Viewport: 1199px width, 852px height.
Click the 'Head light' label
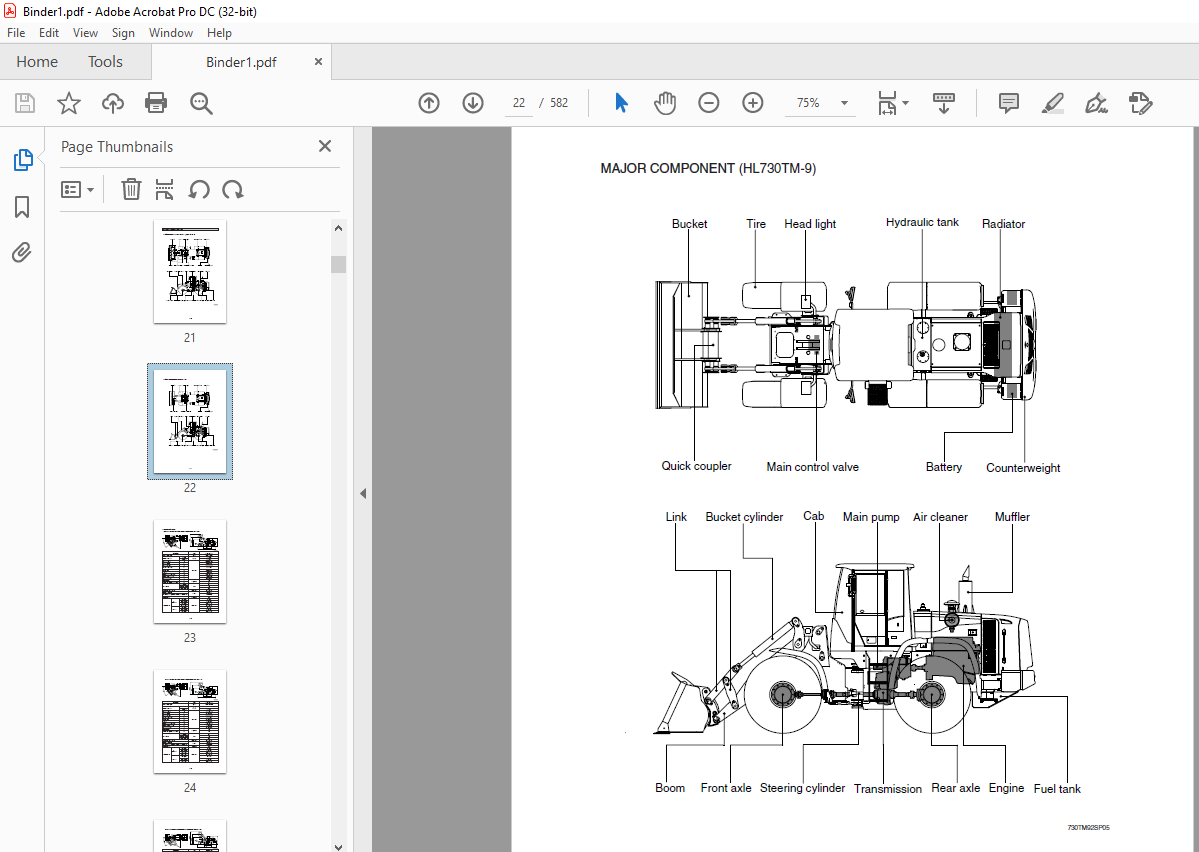click(810, 224)
